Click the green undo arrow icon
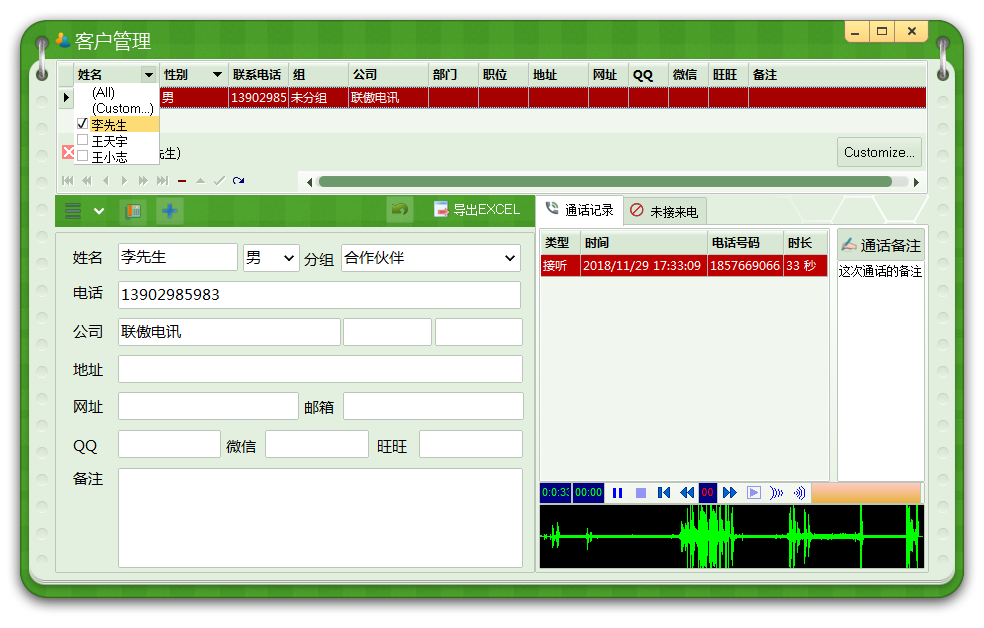Screen dimensions: 984x628 pos(400,210)
